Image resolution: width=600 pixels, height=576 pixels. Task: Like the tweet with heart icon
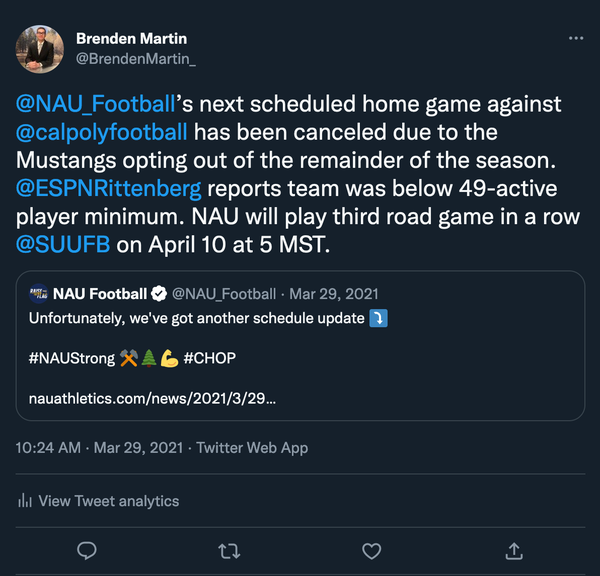(371, 550)
